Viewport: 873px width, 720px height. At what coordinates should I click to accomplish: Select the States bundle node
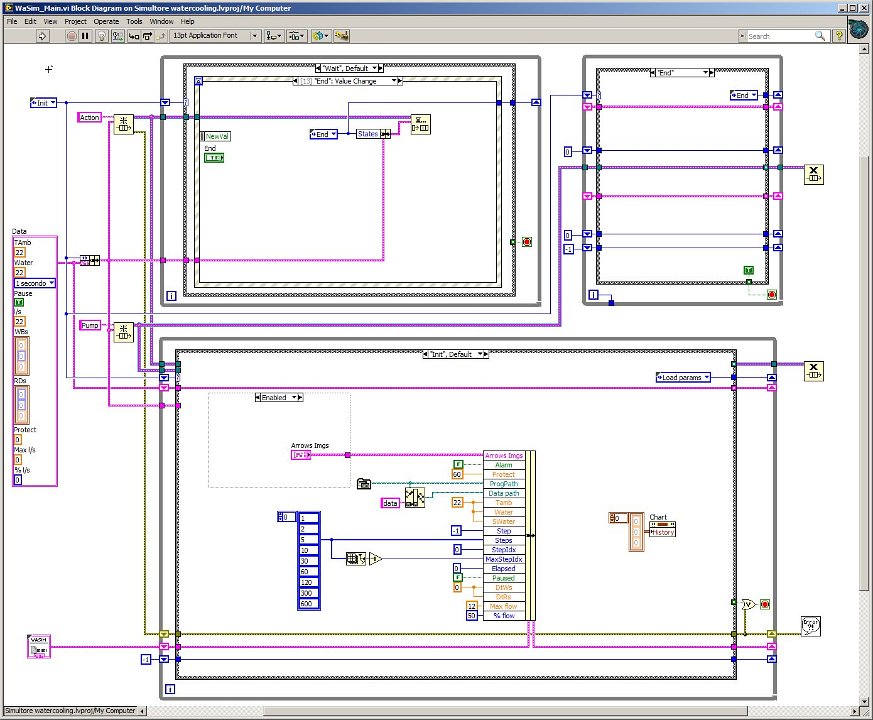(x=374, y=134)
